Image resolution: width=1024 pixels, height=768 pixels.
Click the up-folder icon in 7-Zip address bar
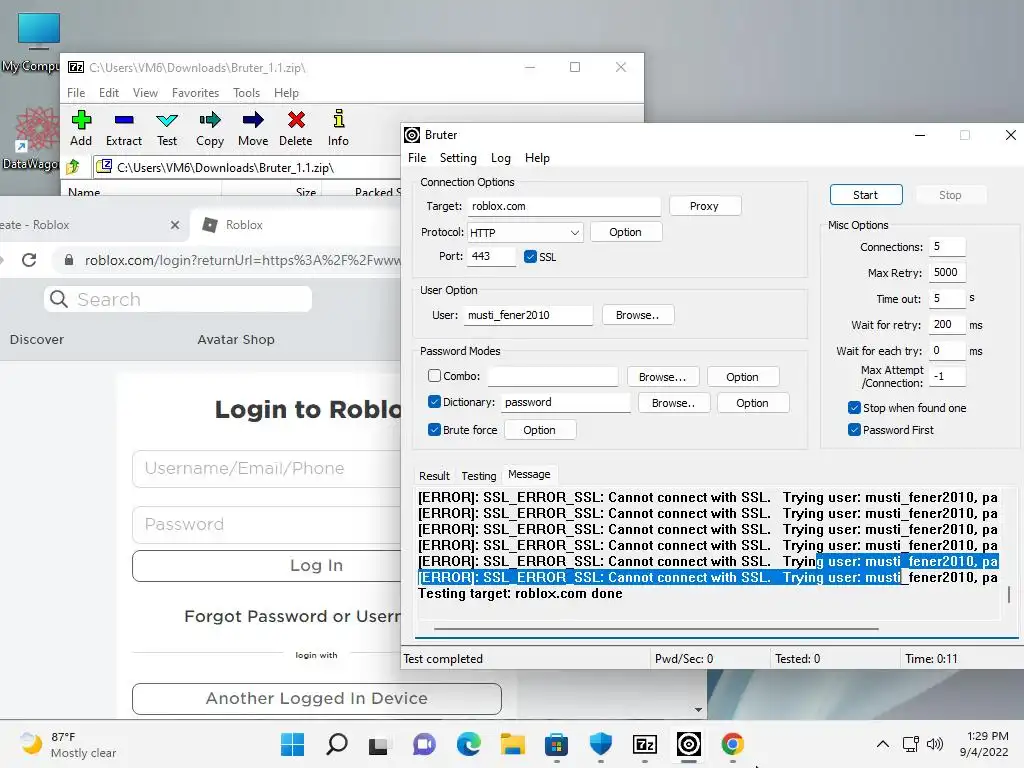click(73, 167)
